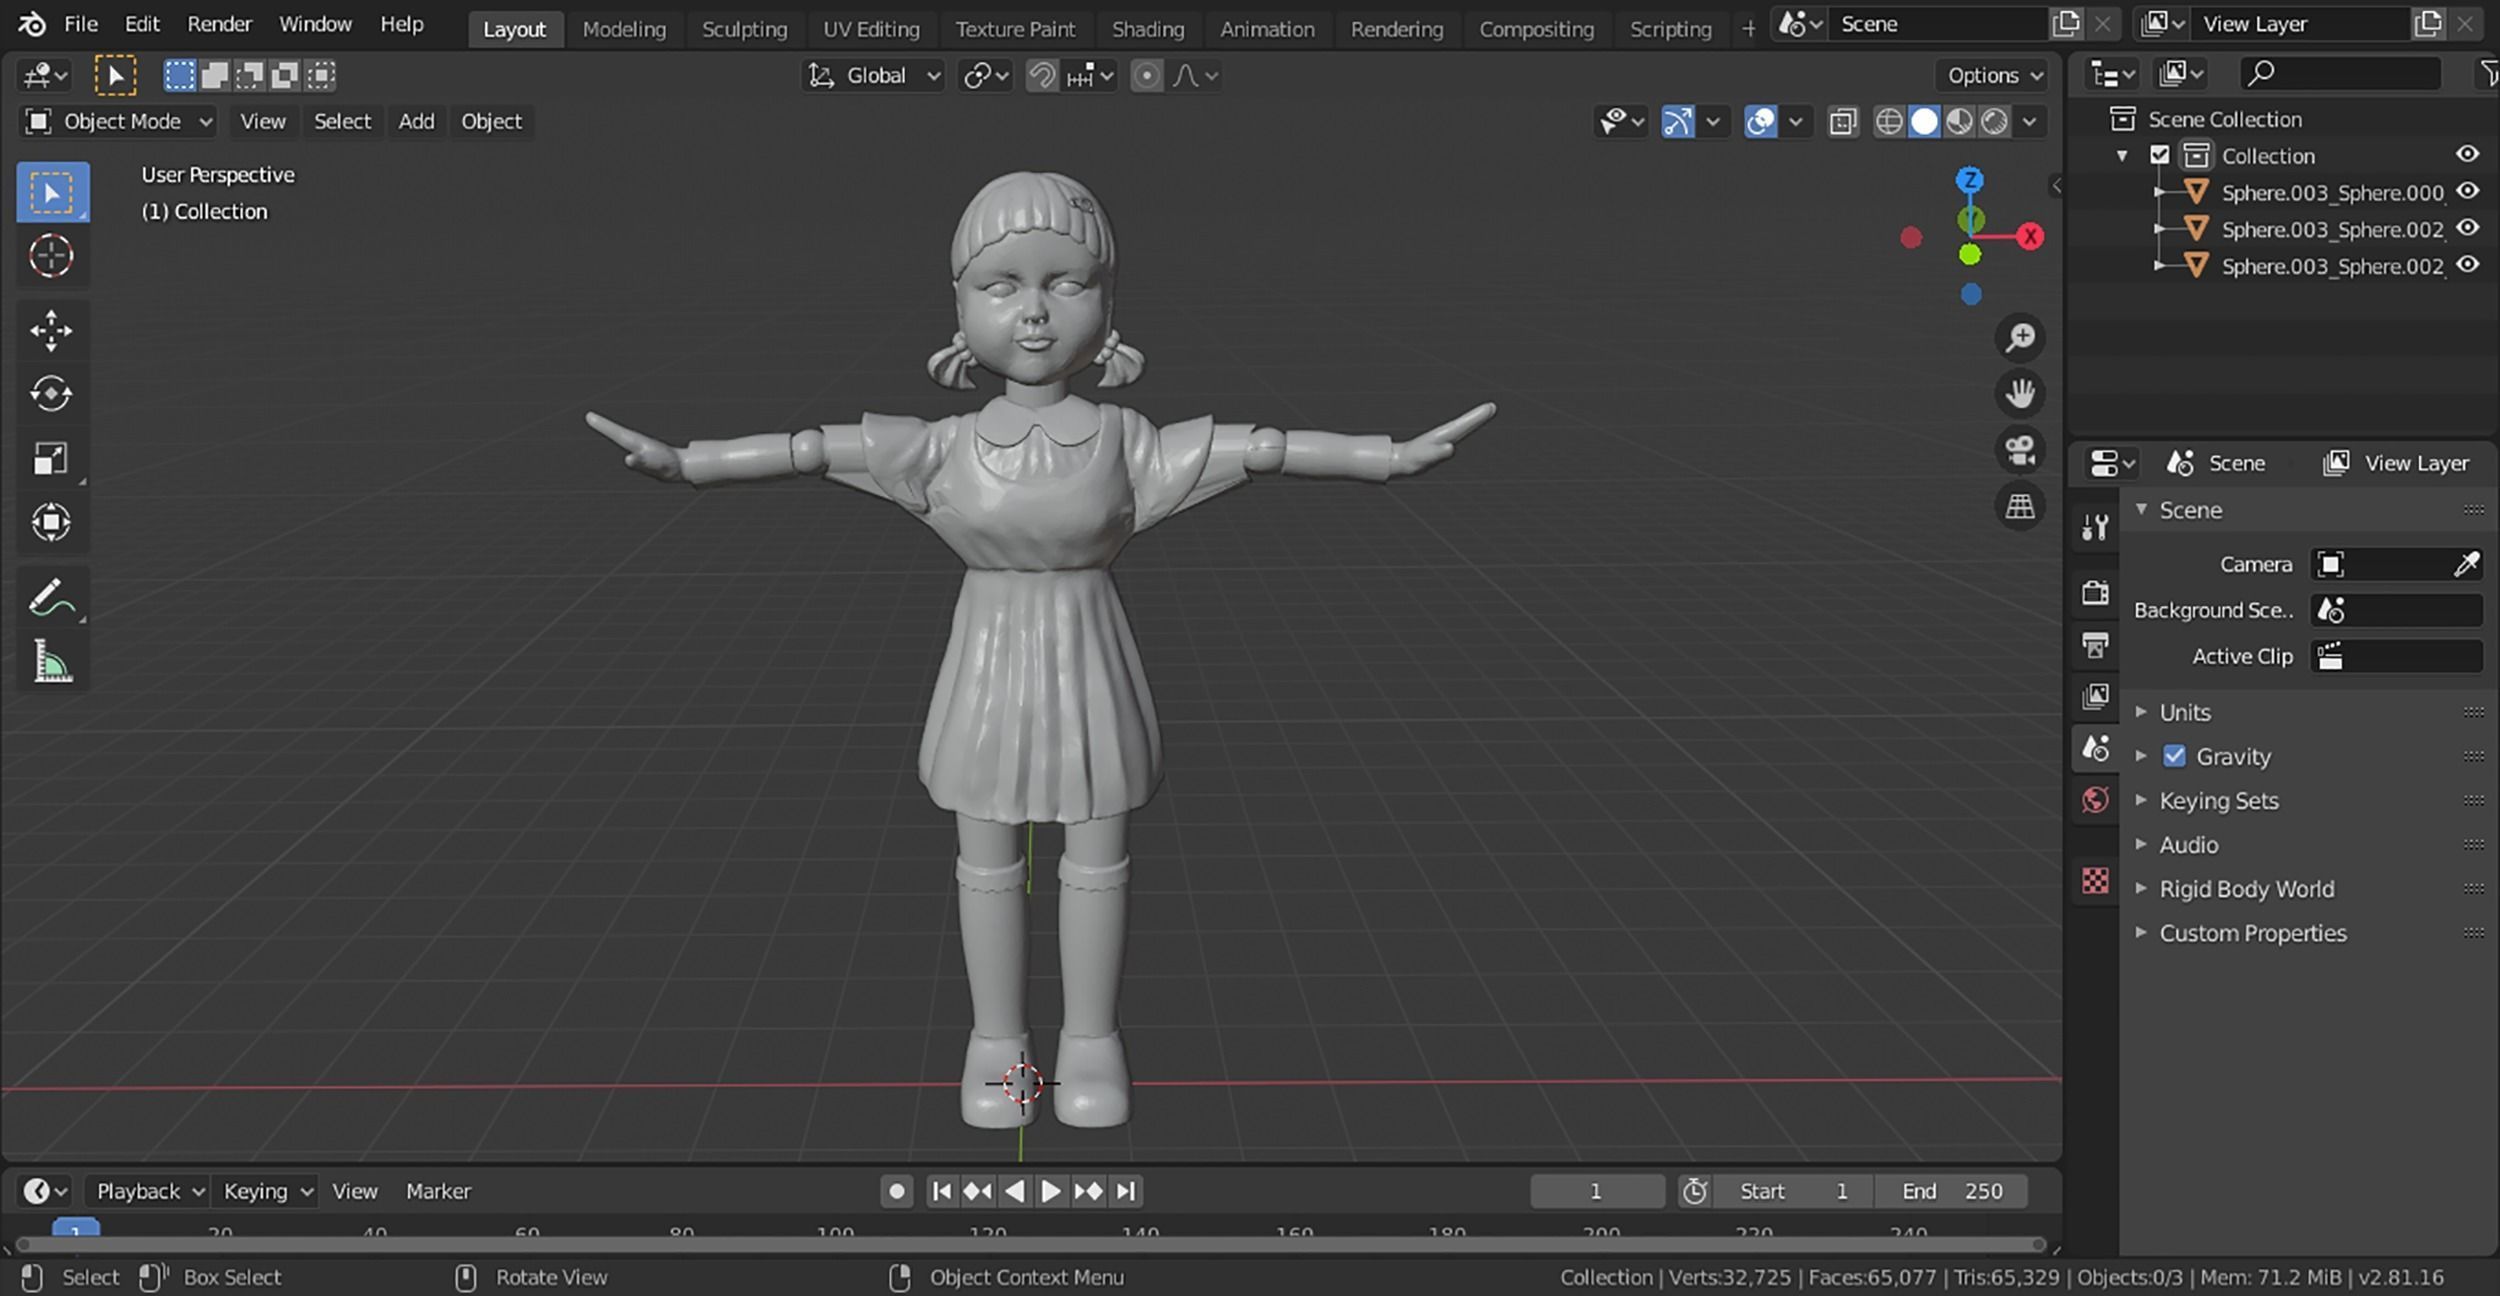2500x1296 pixels.
Task: Switch to orthographic view grid icon
Action: click(2020, 506)
